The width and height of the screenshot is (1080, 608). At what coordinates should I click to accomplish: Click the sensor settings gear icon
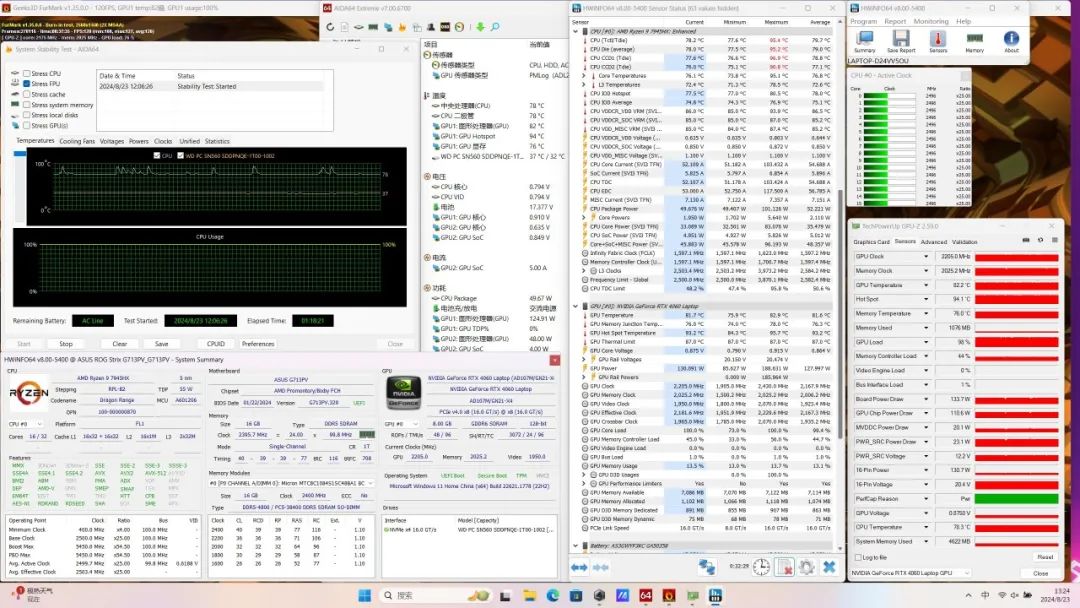[x=806, y=567]
